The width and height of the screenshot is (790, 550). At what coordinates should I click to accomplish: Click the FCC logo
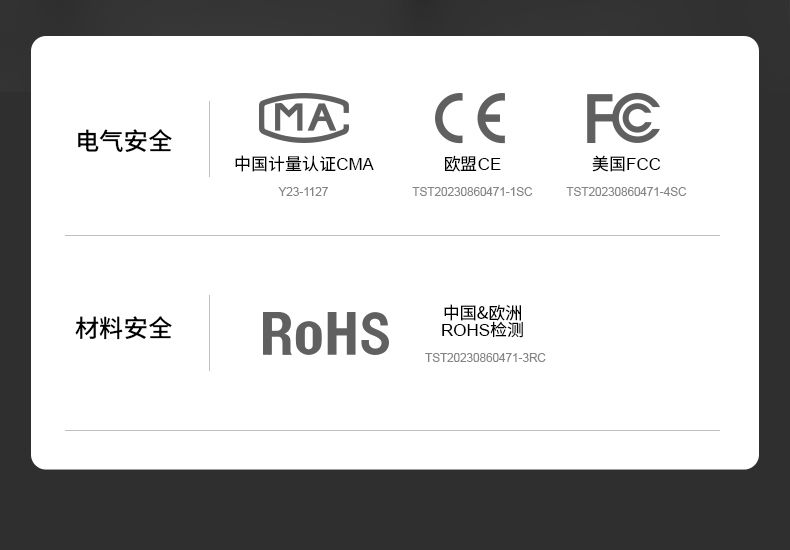coord(623,118)
